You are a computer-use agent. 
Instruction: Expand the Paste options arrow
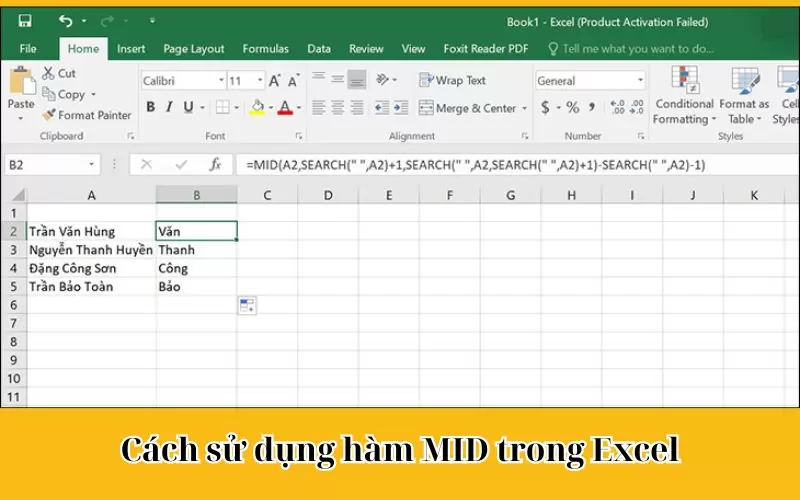[21, 118]
